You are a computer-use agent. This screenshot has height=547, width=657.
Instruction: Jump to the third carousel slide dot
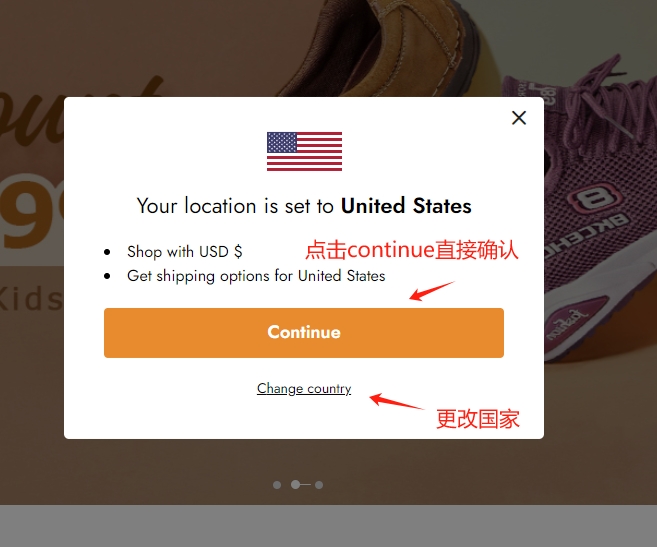[319, 485]
